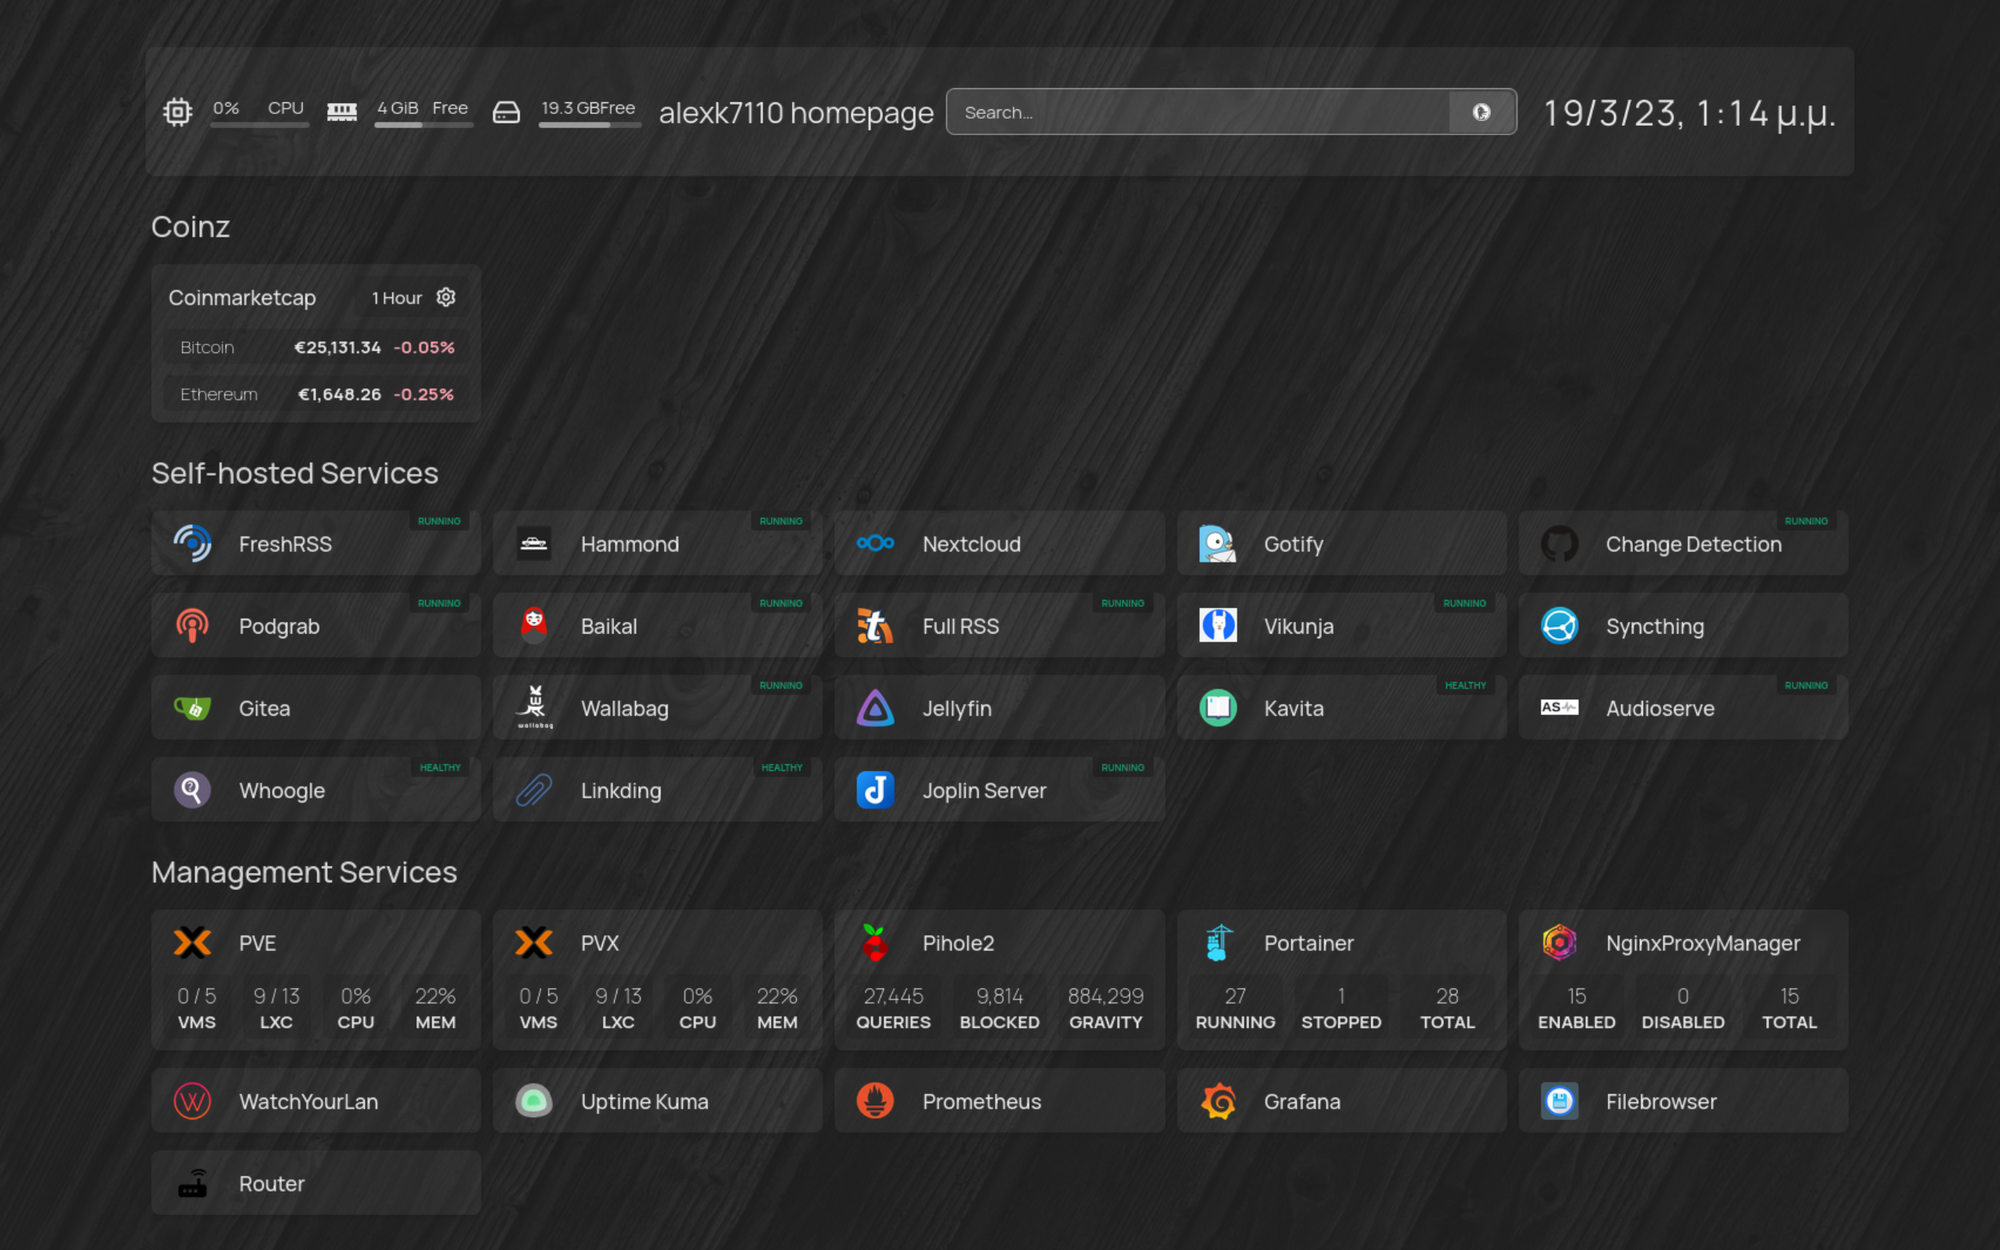Click the RUNNING badge on Joplin Server
The height and width of the screenshot is (1250, 2000).
click(1122, 767)
